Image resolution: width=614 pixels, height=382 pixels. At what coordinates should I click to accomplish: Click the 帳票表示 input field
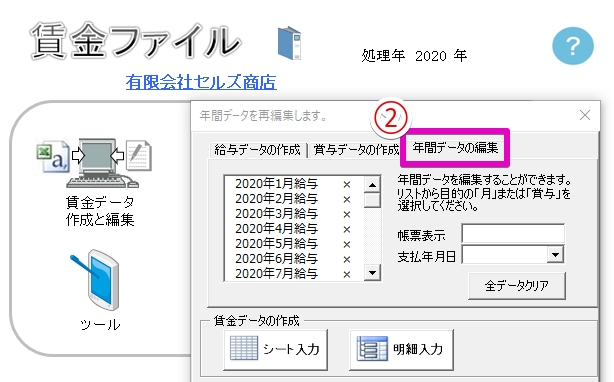(x=513, y=234)
